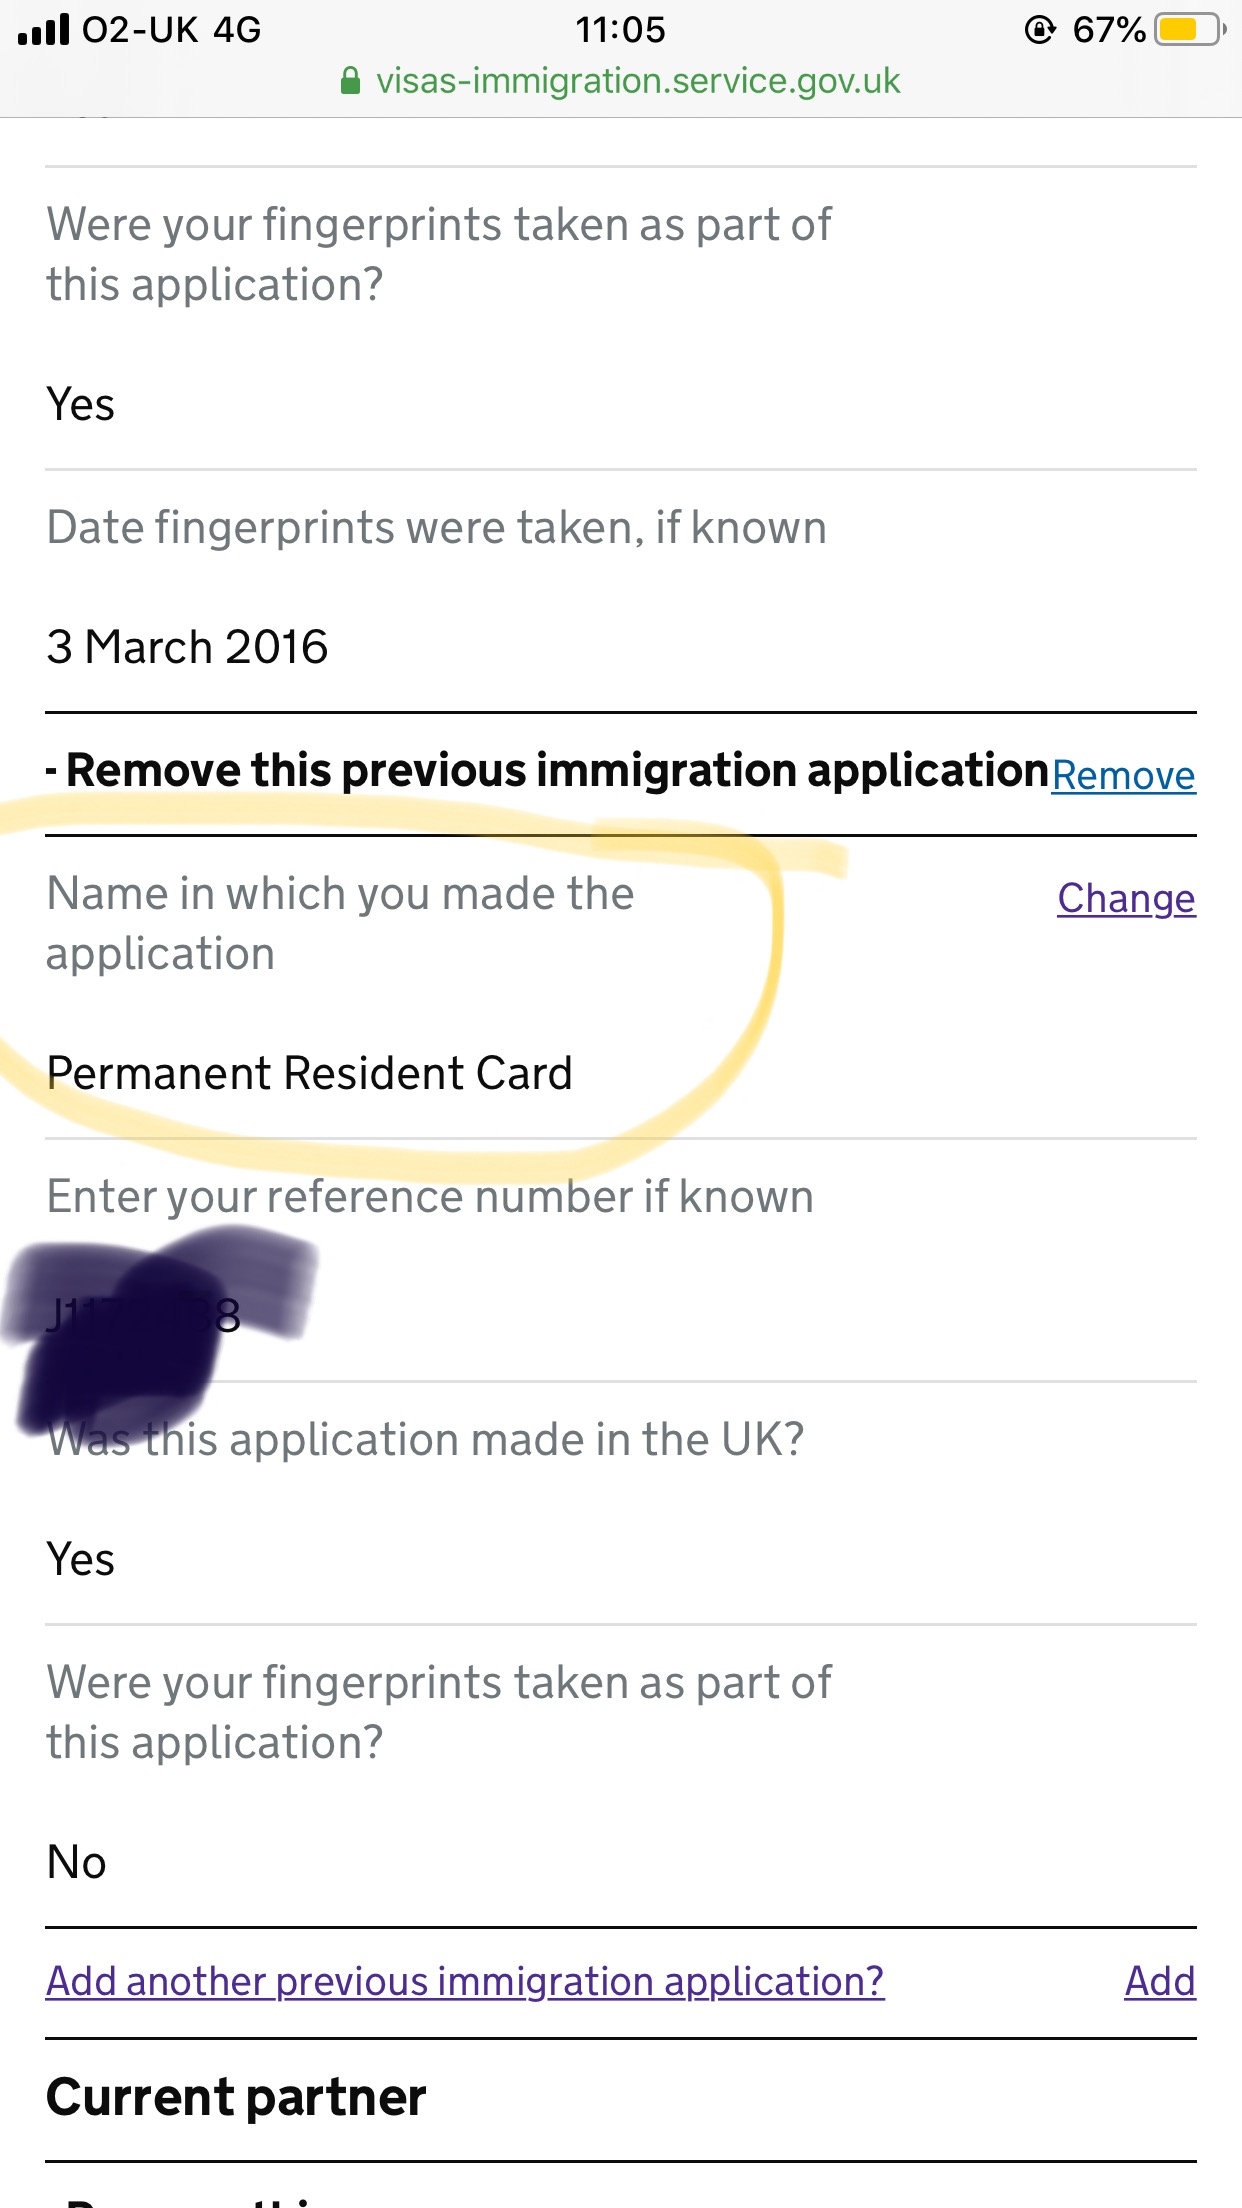The width and height of the screenshot is (1242, 2208).
Task: Tap the 4G network indicator
Action: 237,30
